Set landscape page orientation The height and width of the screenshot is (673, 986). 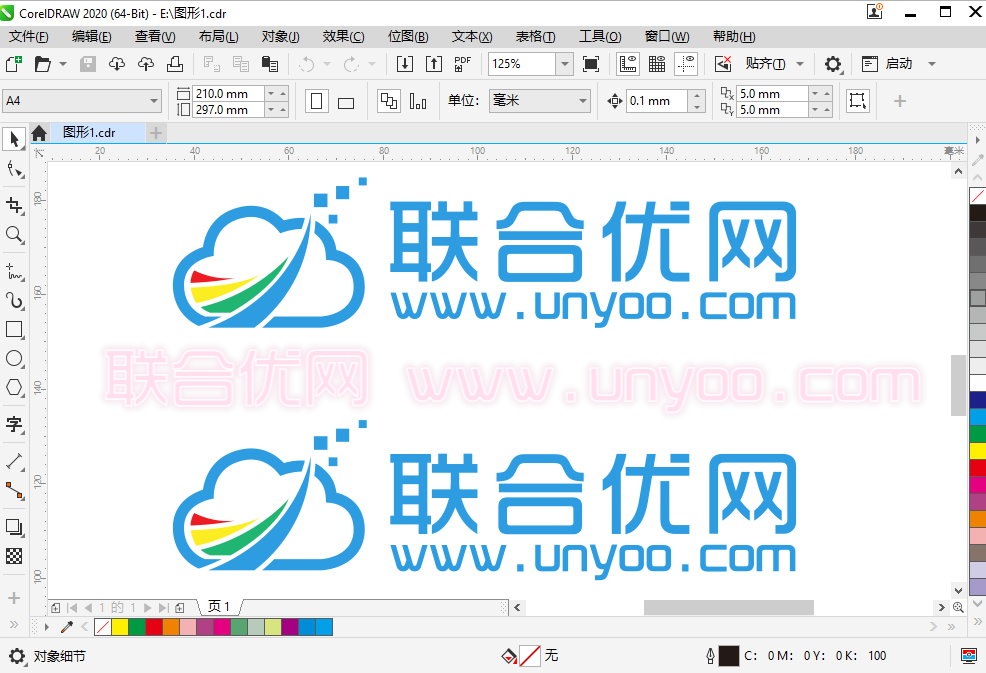pyautogui.click(x=346, y=102)
